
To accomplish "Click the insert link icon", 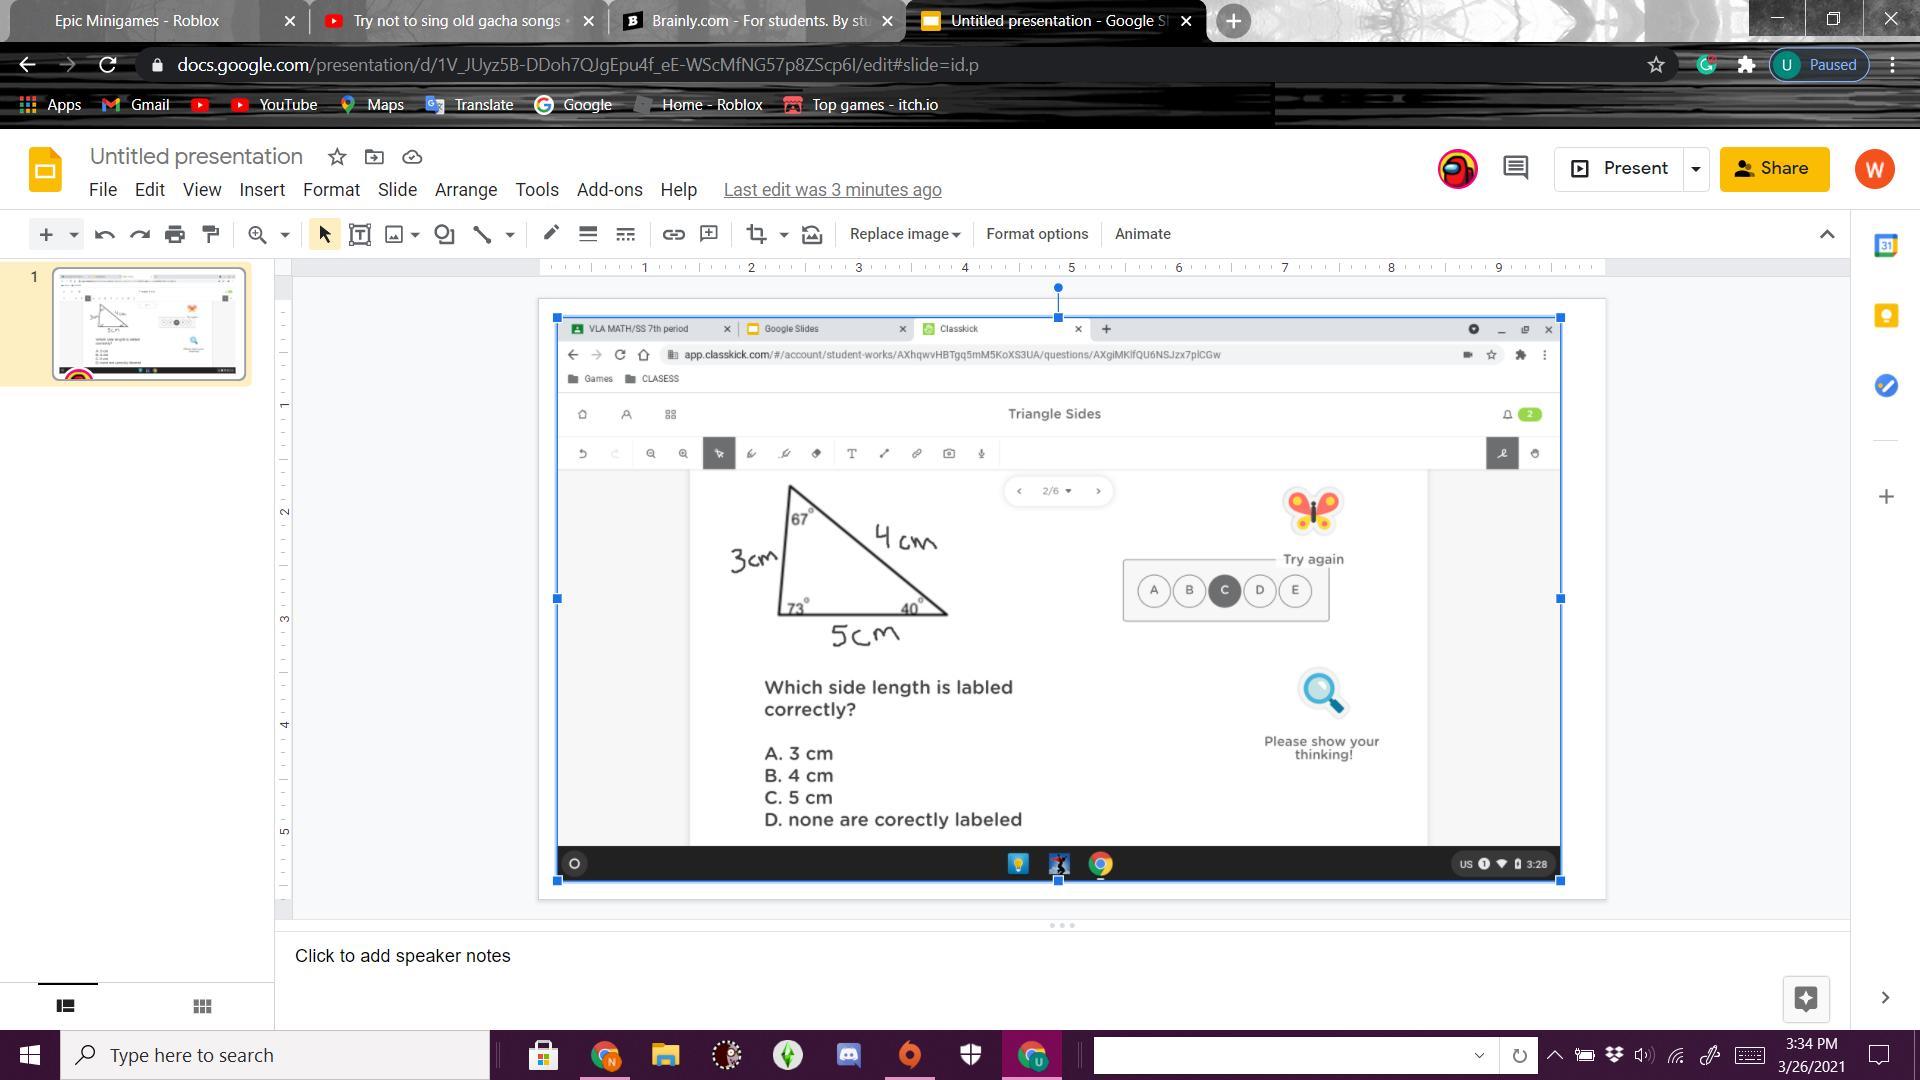I will click(x=673, y=234).
